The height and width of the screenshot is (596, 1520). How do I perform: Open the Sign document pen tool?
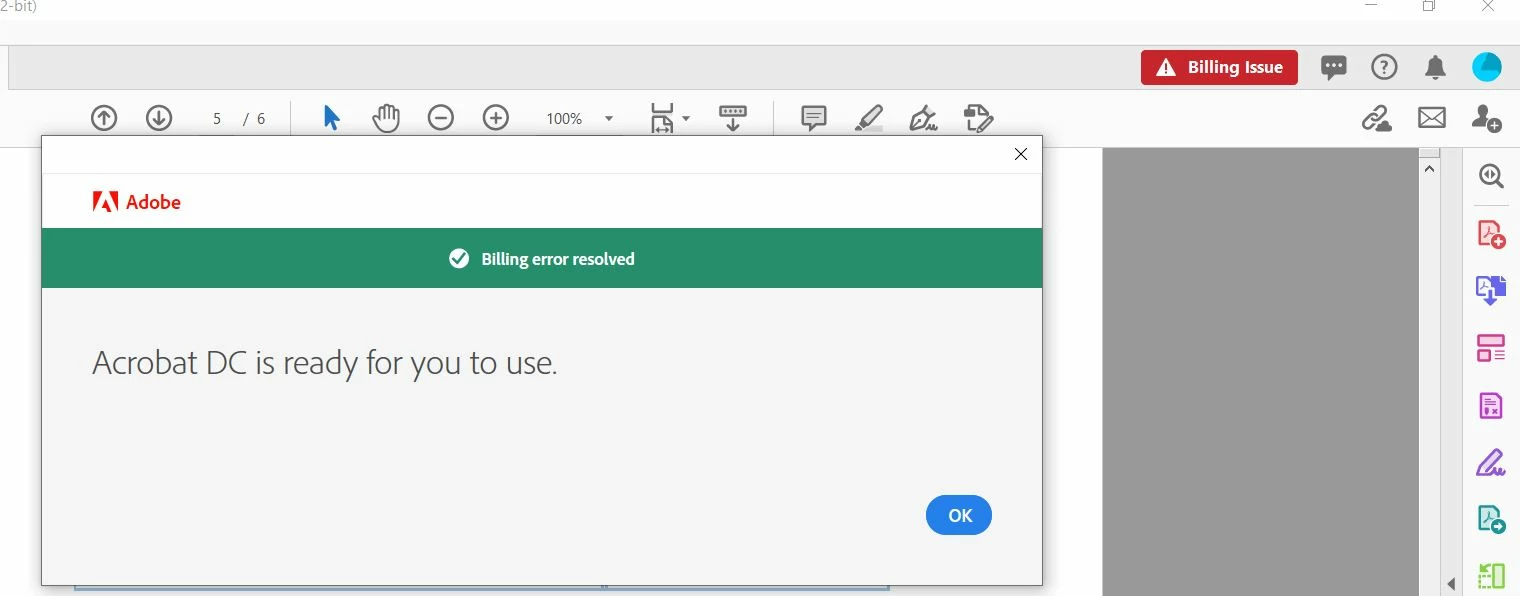[923, 118]
